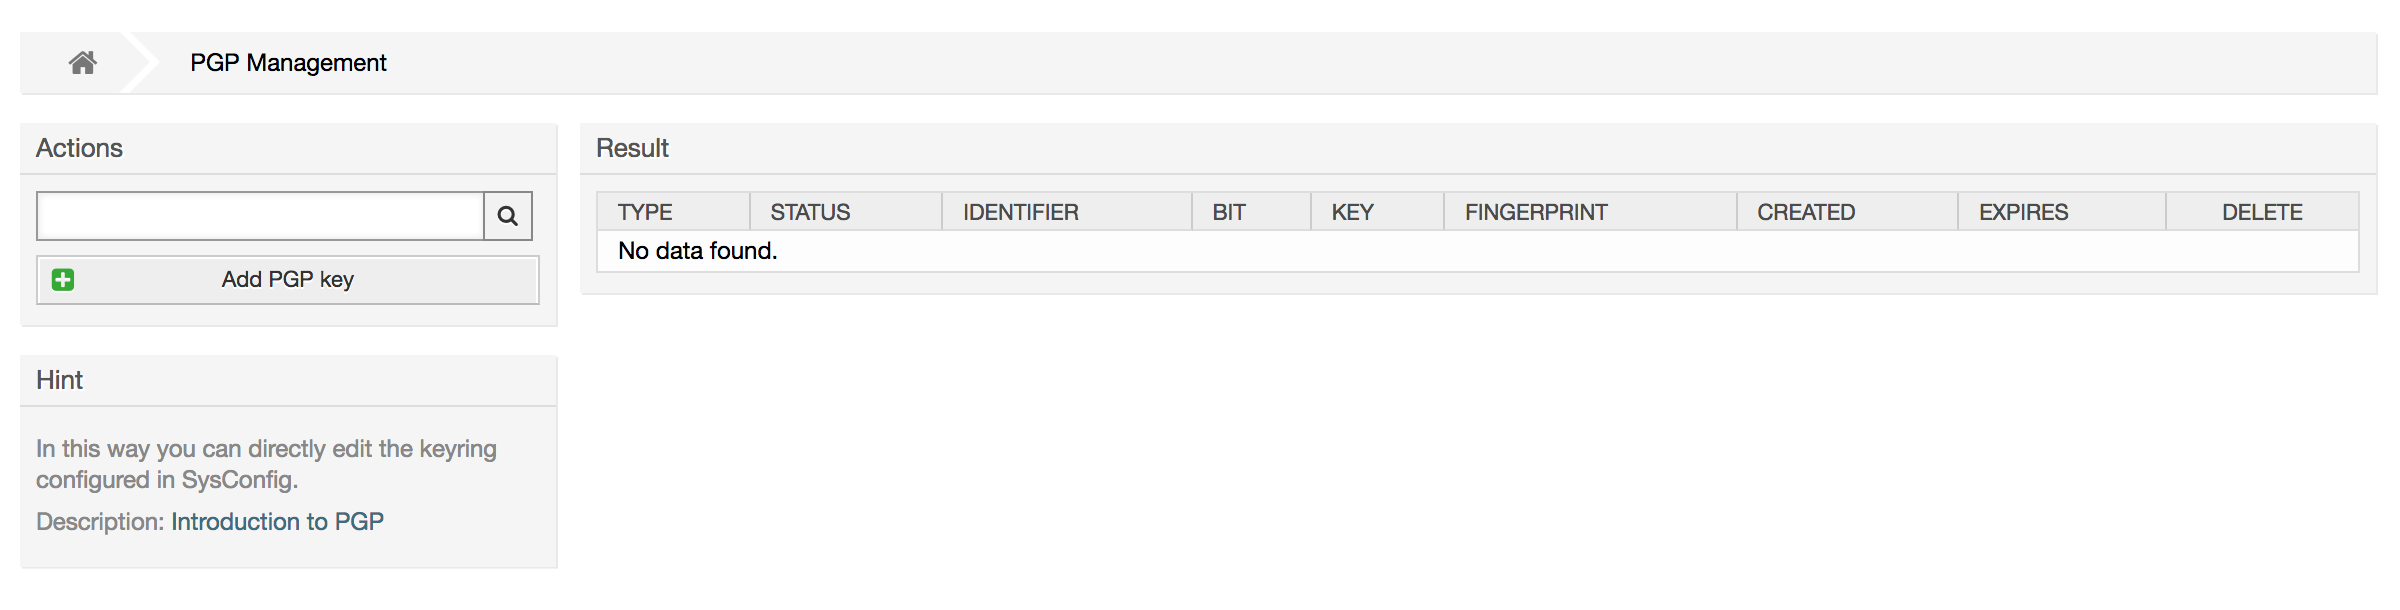Click the DELETE column header
Image resolution: width=2400 pixels, height=610 pixels.
[x=2262, y=212]
